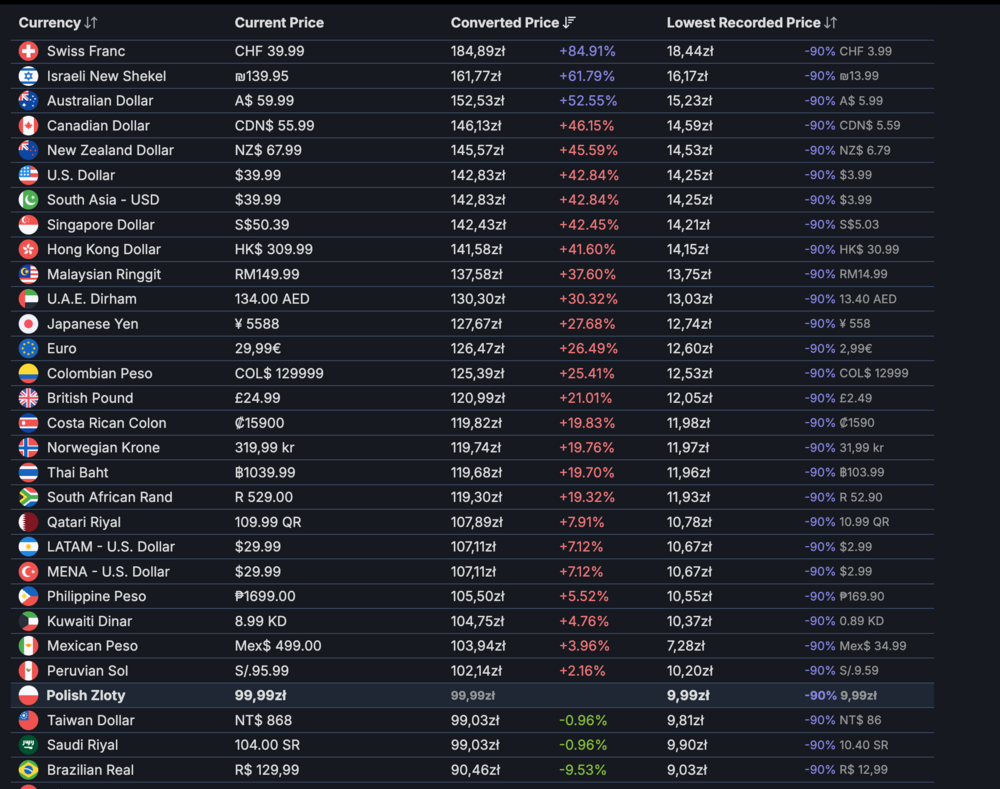Viewport: 1000px width, 789px height.
Task: Click the Swiss Franc flag icon
Action: tap(28, 51)
